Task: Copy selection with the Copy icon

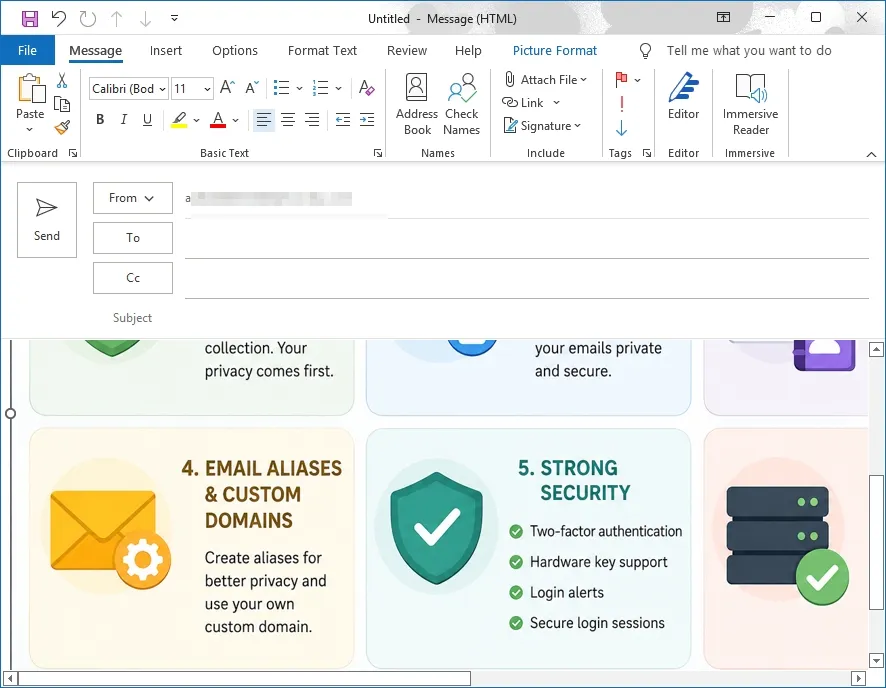Action: [62, 104]
